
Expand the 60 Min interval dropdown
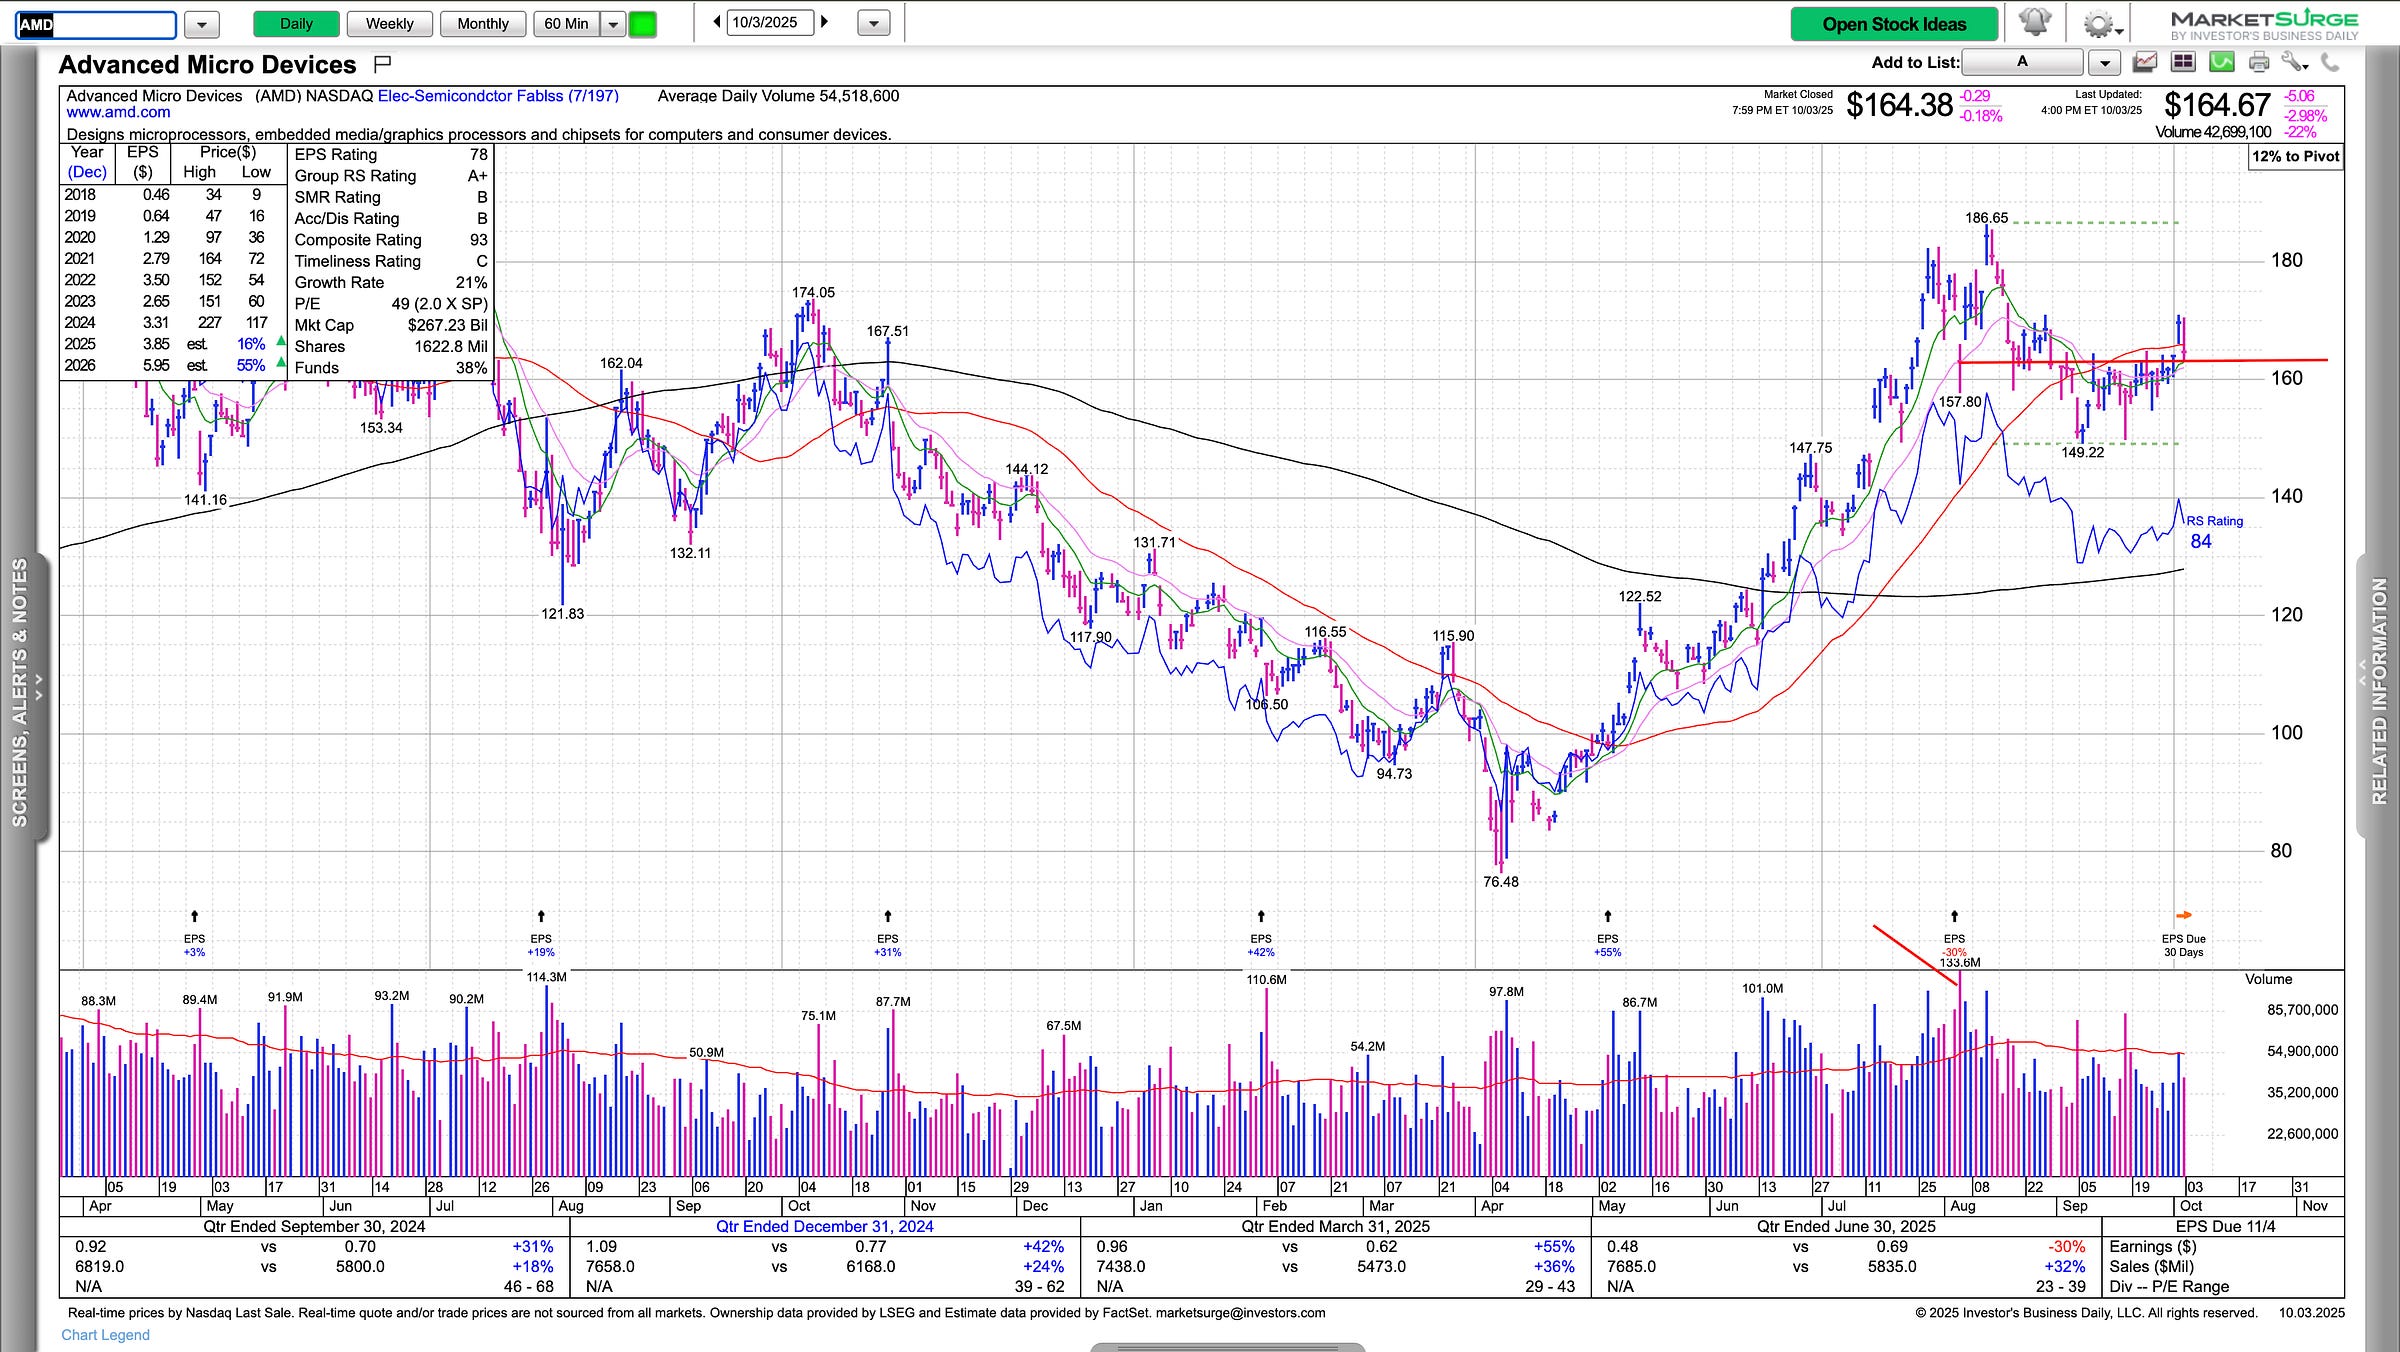(x=613, y=24)
